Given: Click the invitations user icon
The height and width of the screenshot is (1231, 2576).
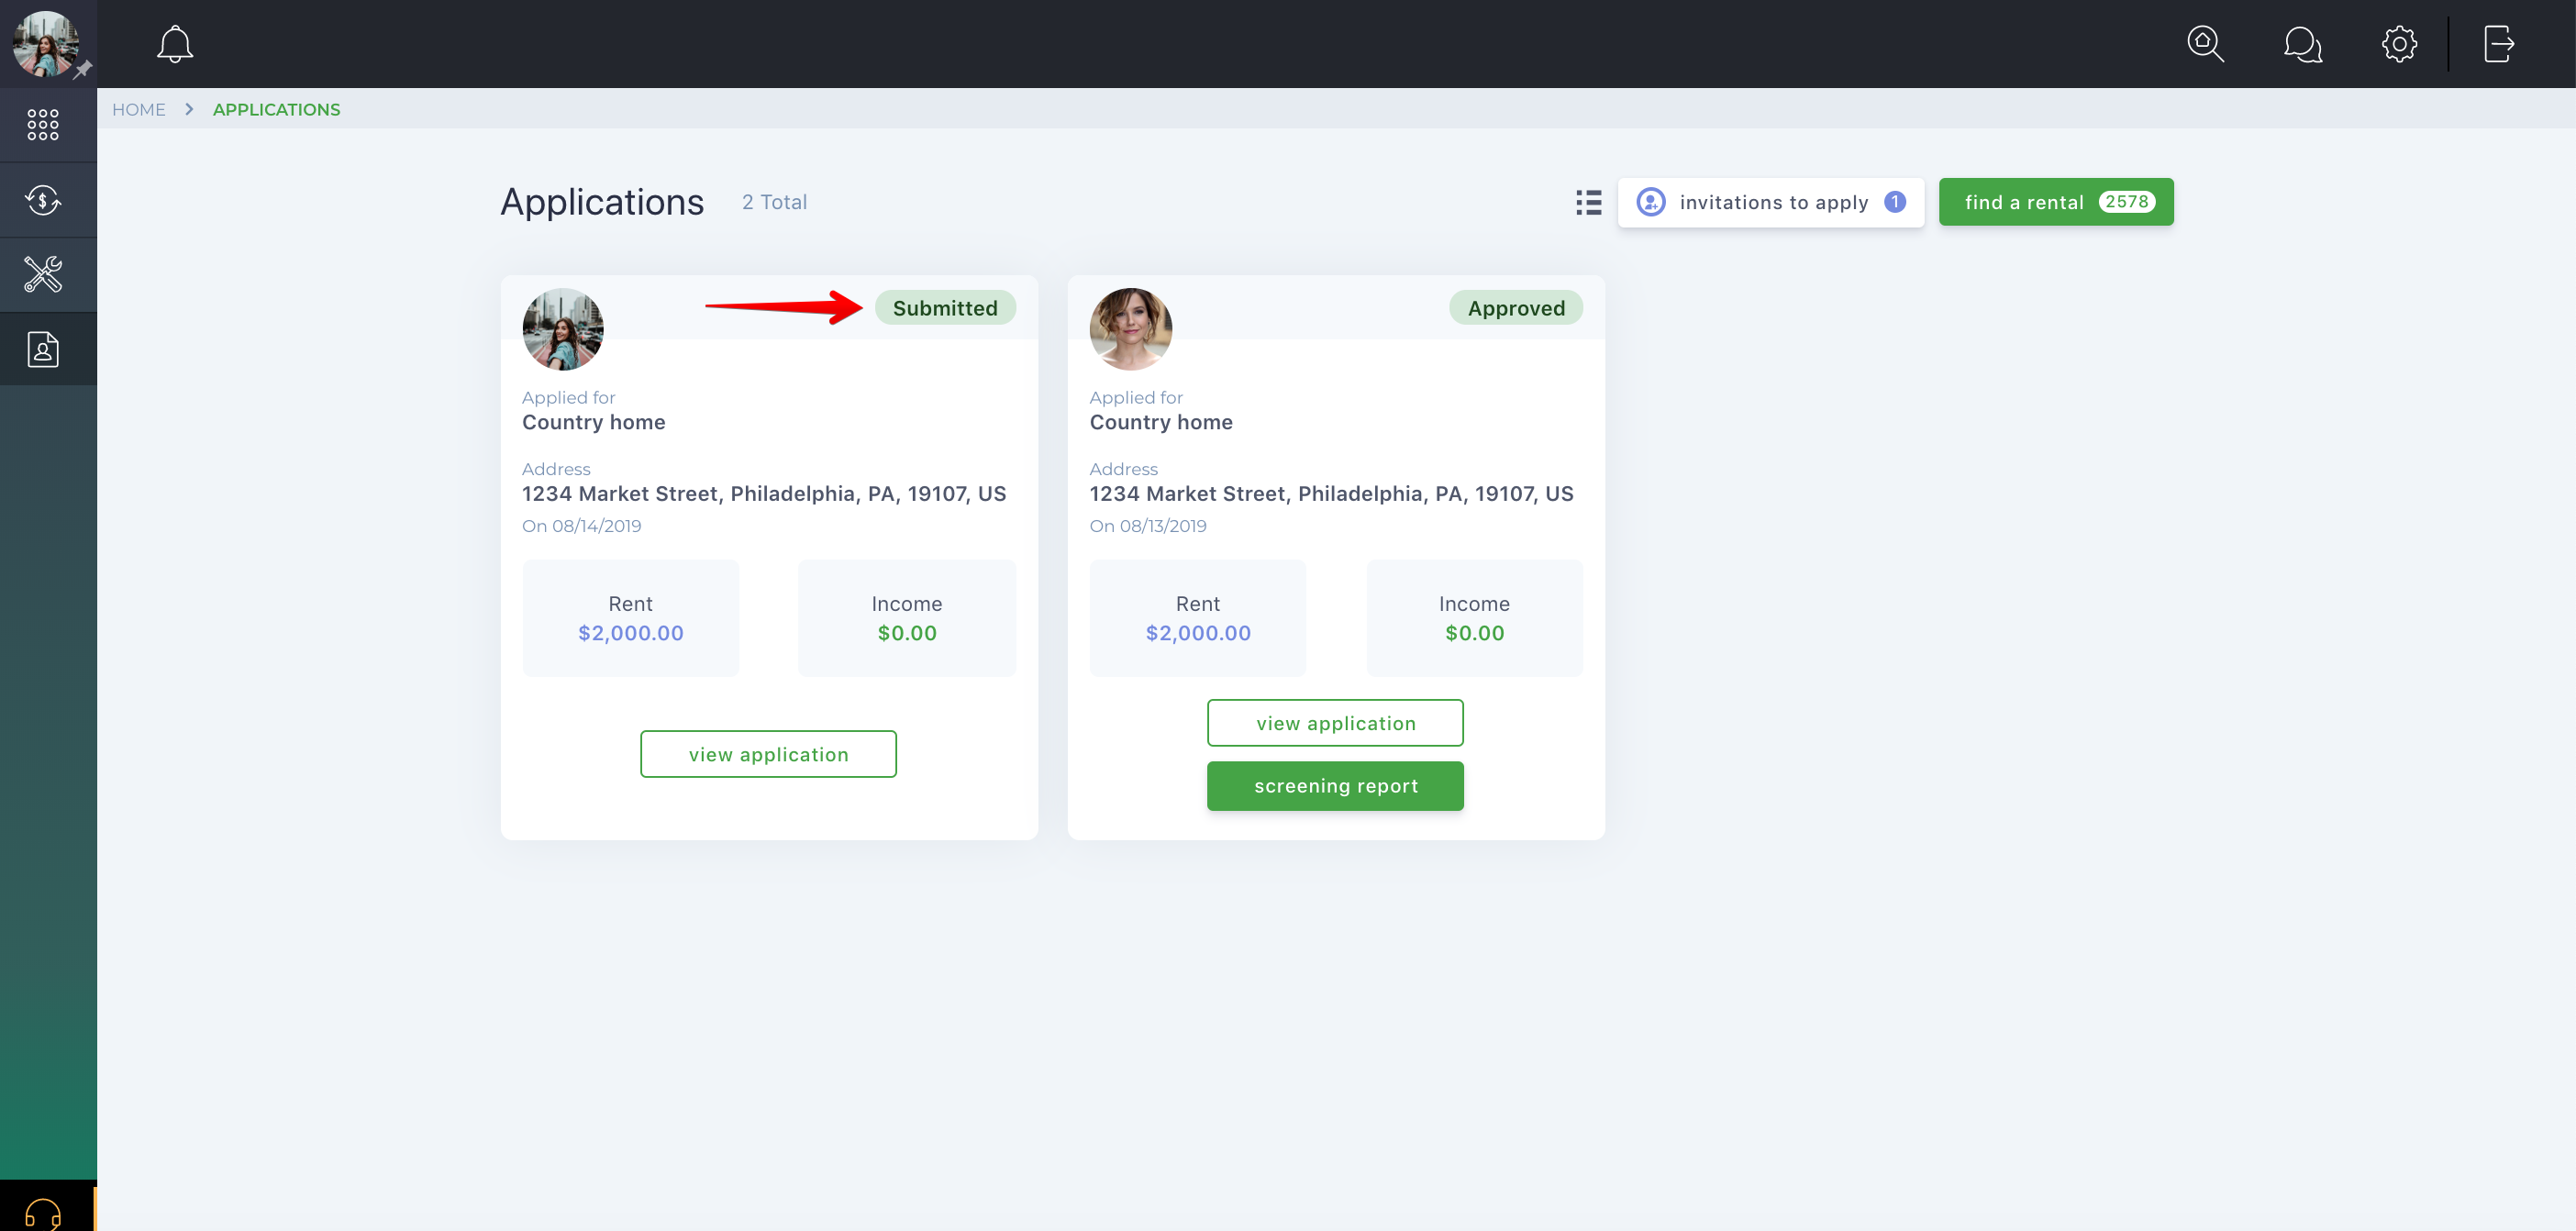Looking at the screenshot, I should pyautogui.click(x=1650, y=202).
